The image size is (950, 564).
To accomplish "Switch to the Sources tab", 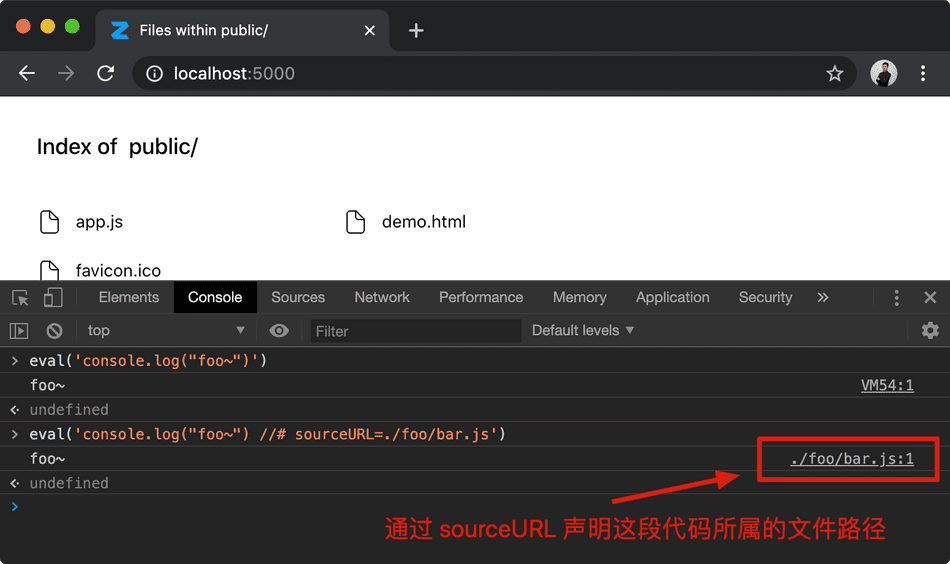I will coord(298,298).
